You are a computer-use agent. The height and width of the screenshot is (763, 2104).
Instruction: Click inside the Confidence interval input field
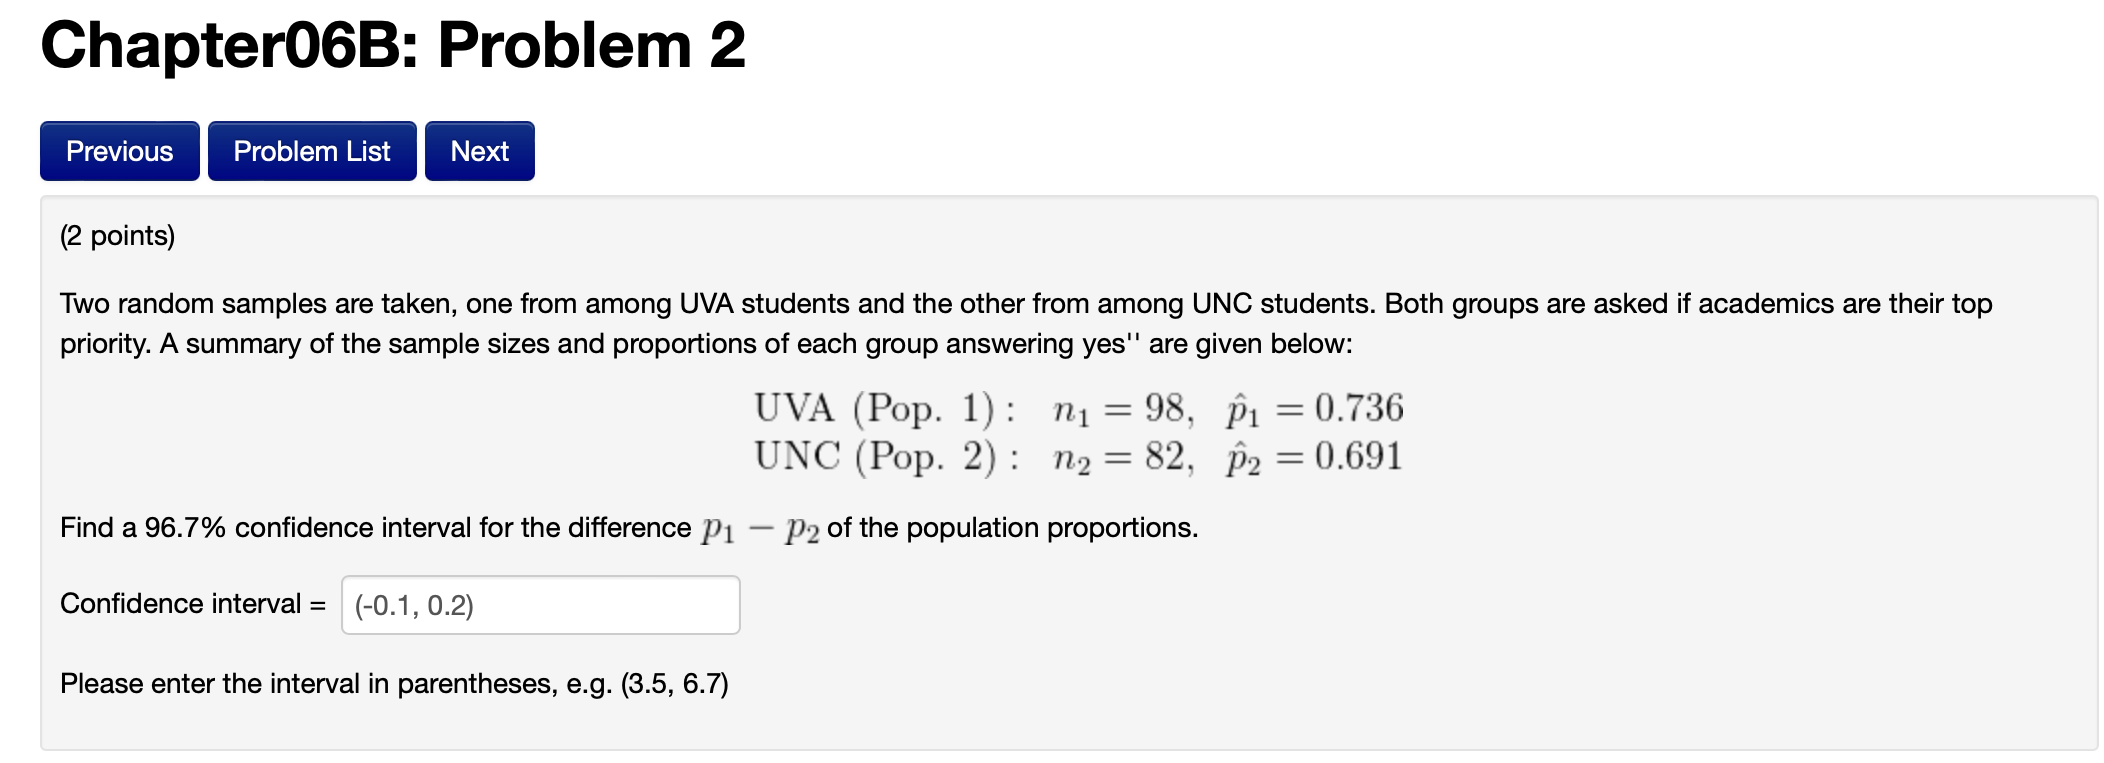[540, 604]
